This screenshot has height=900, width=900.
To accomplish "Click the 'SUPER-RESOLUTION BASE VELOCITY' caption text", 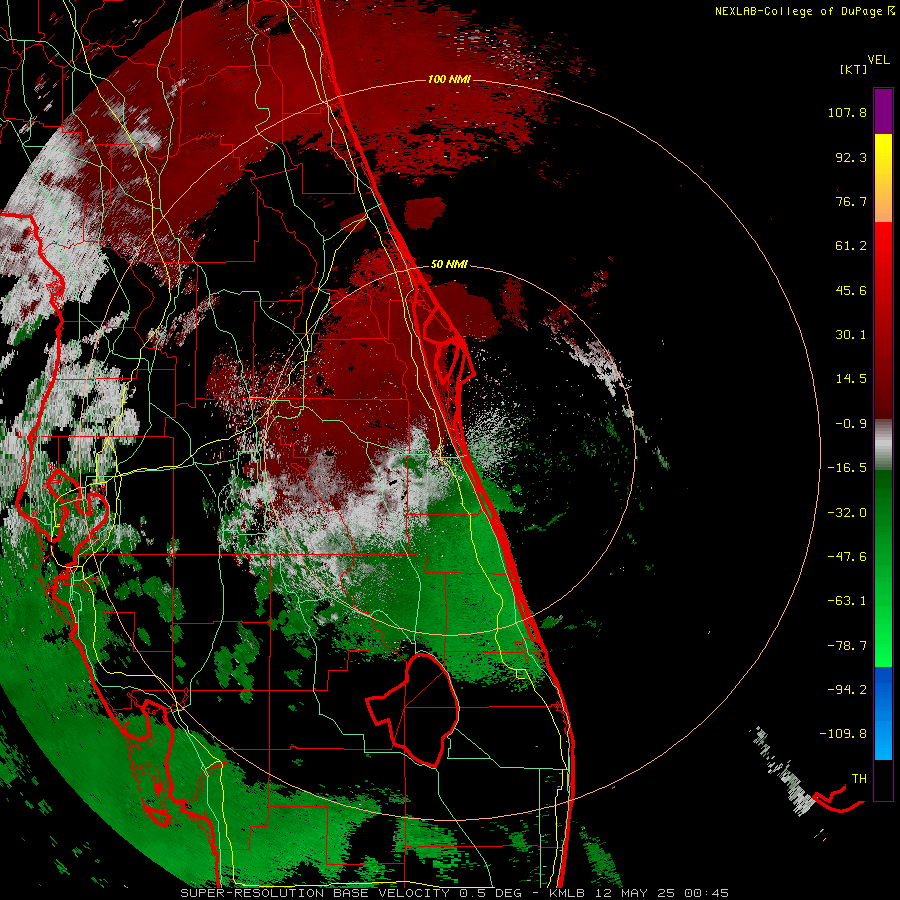I will (x=315, y=893).
